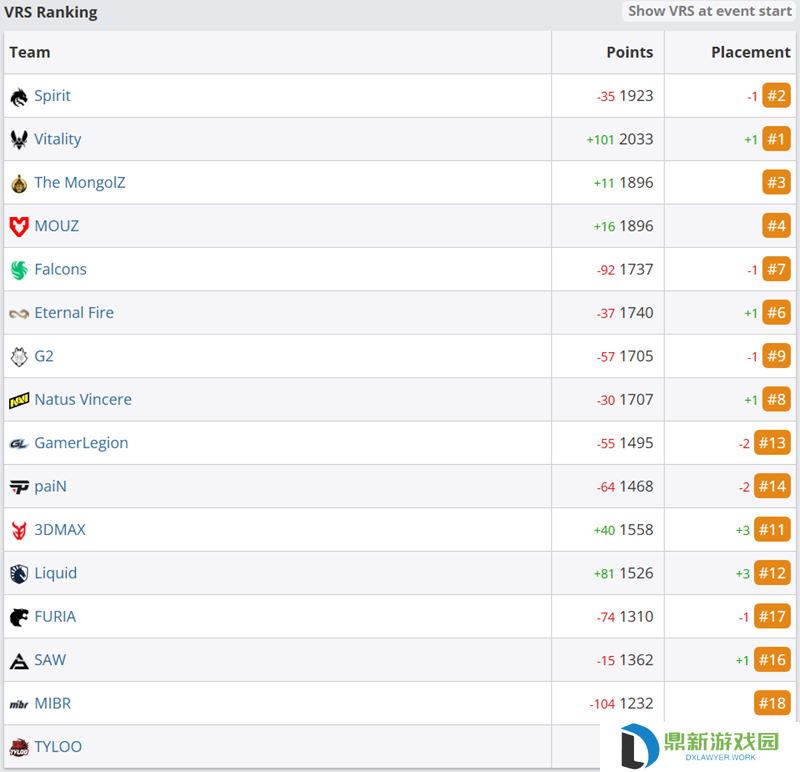Open the Natus Vincere team link
The width and height of the screenshot is (800, 772).
(83, 400)
